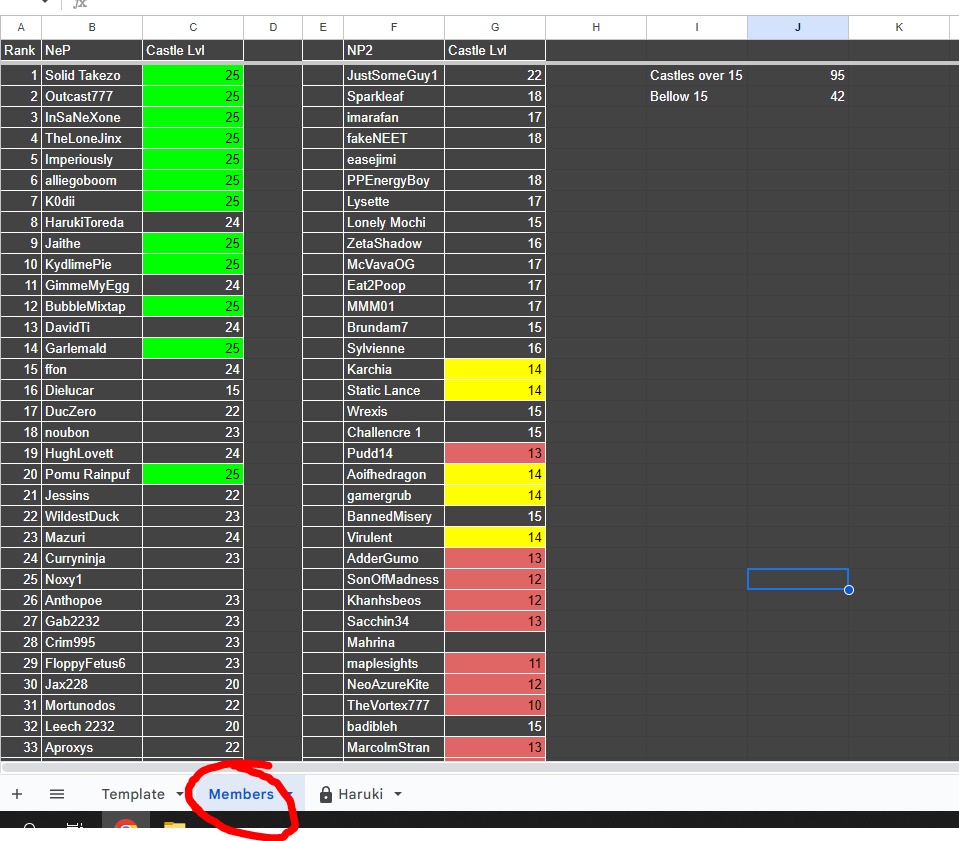Select JustSomeGuy1's castle level 22 cell
959x841 pixels.
[495, 75]
